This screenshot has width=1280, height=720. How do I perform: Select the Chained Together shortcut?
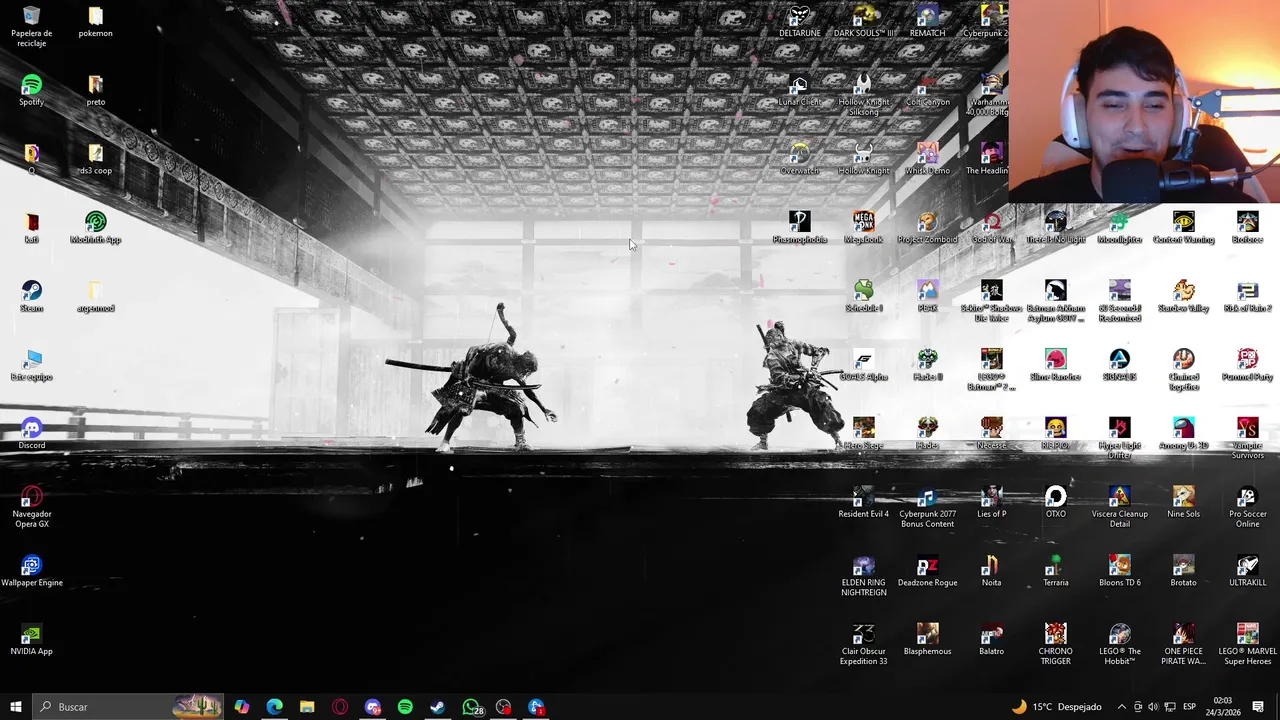1183,369
